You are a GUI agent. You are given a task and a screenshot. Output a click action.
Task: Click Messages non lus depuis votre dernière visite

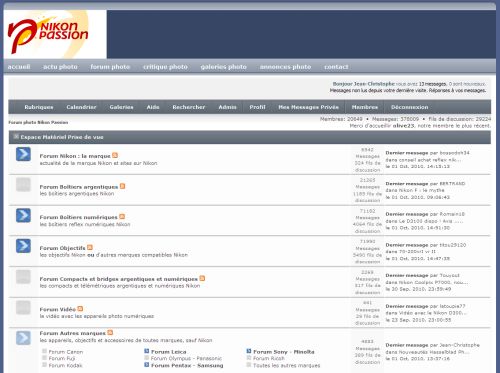coord(379,90)
